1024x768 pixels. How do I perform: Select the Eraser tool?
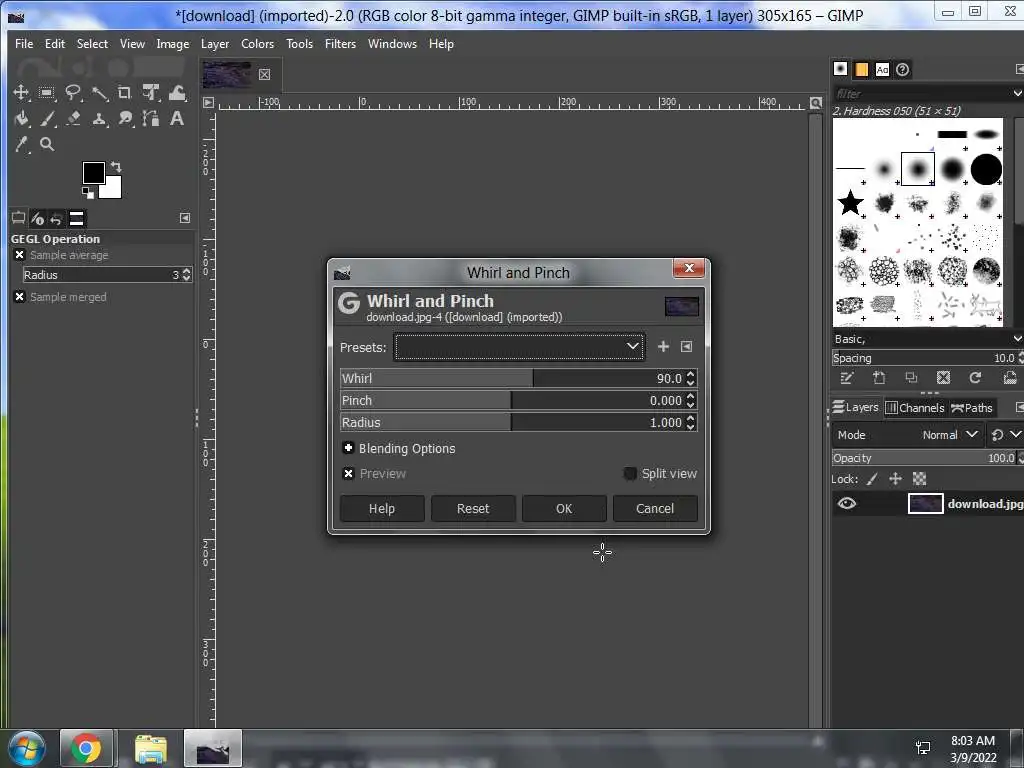point(72,118)
